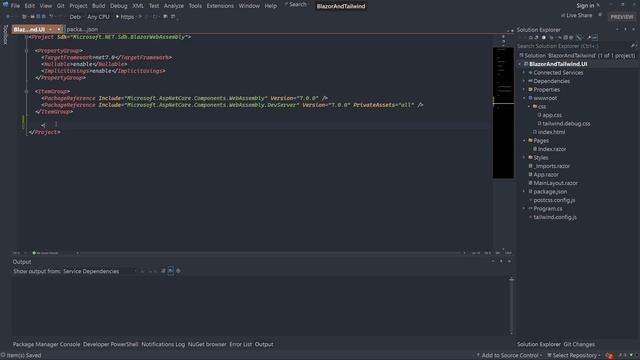Click Add to Source Control
640x360 pixels.
(x=509, y=356)
